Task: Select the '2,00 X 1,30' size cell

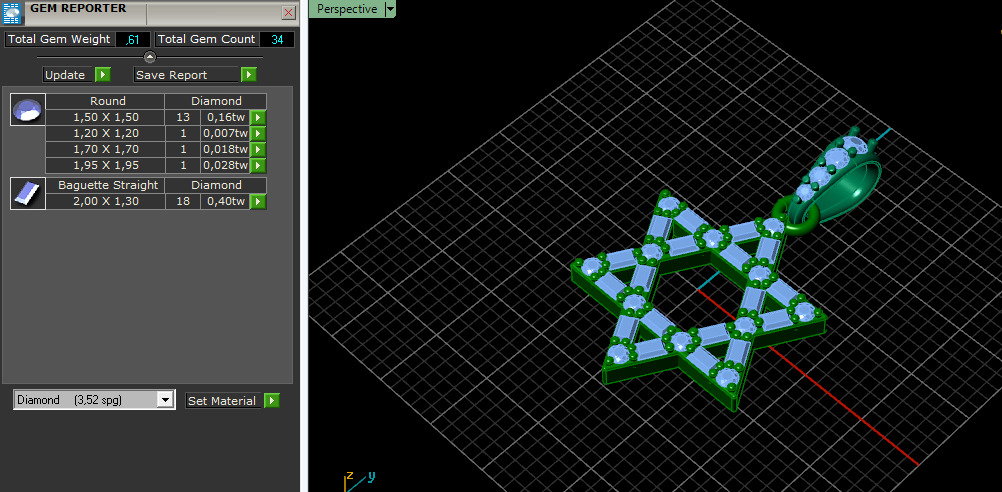Action: (105, 202)
